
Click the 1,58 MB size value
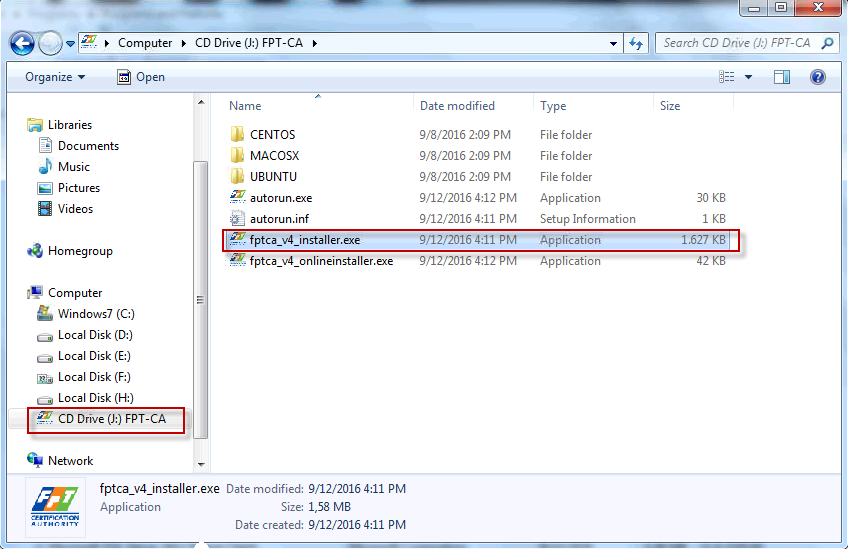click(x=329, y=507)
